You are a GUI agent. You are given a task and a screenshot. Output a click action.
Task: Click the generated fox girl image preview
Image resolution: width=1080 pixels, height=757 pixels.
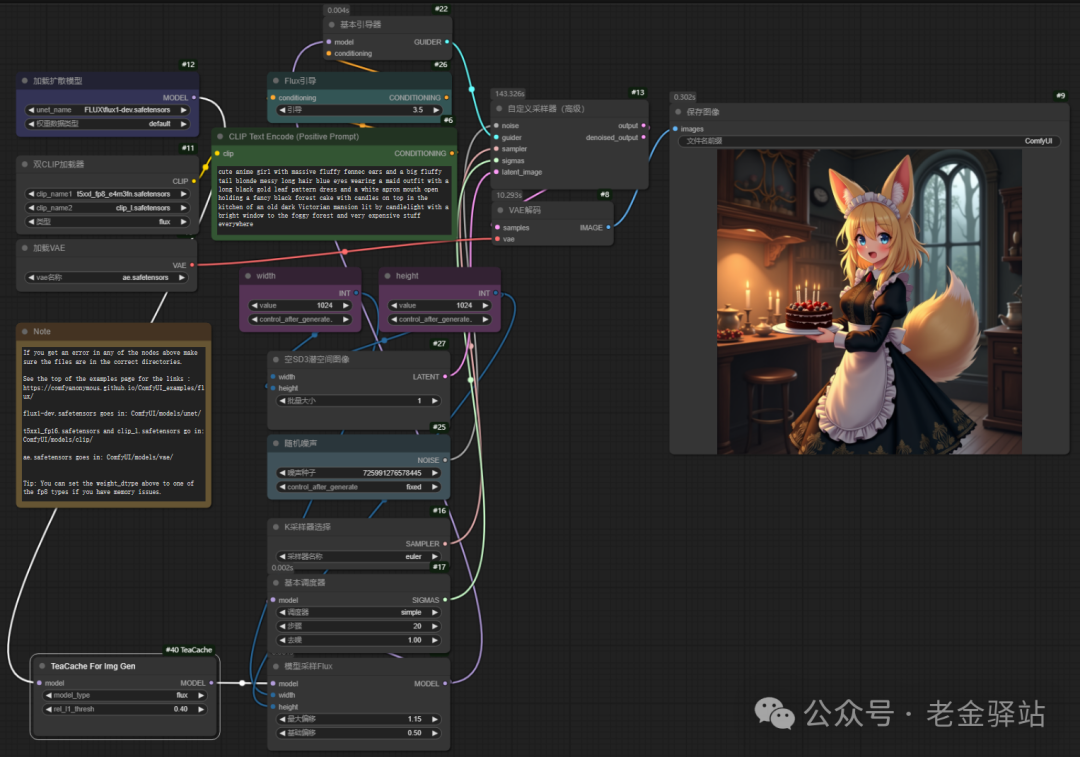(x=869, y=302)
